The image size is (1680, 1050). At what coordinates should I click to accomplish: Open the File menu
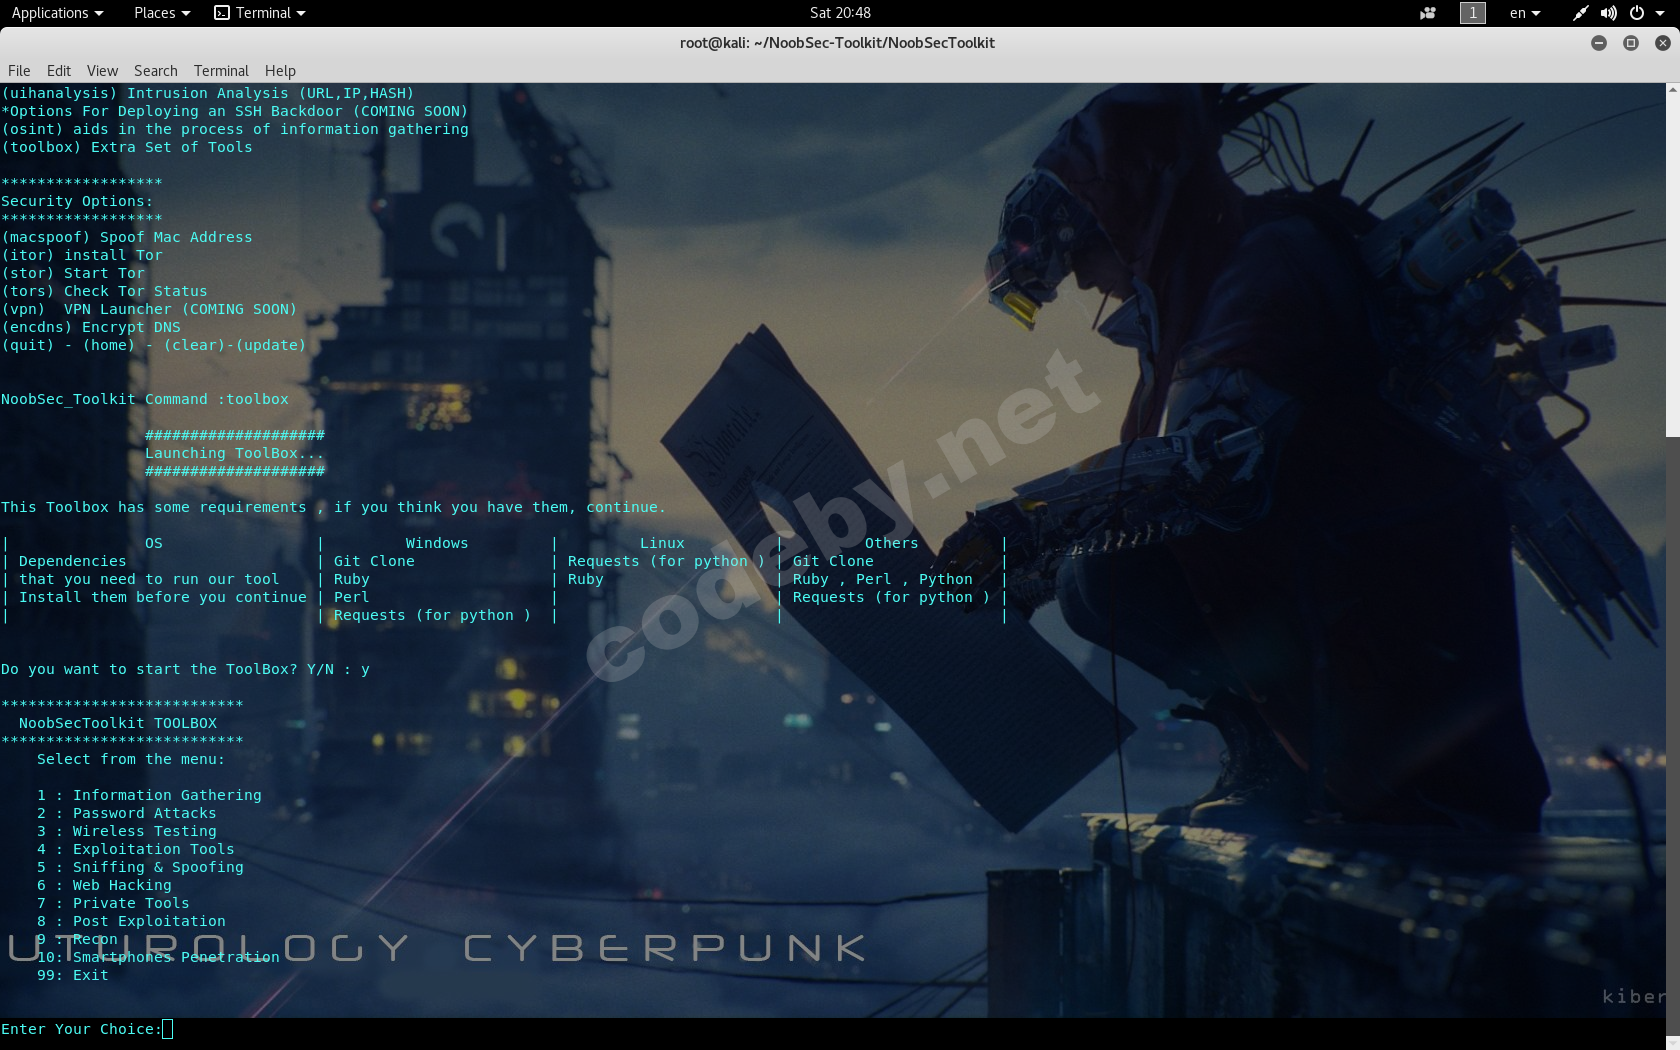coord(19,71)
